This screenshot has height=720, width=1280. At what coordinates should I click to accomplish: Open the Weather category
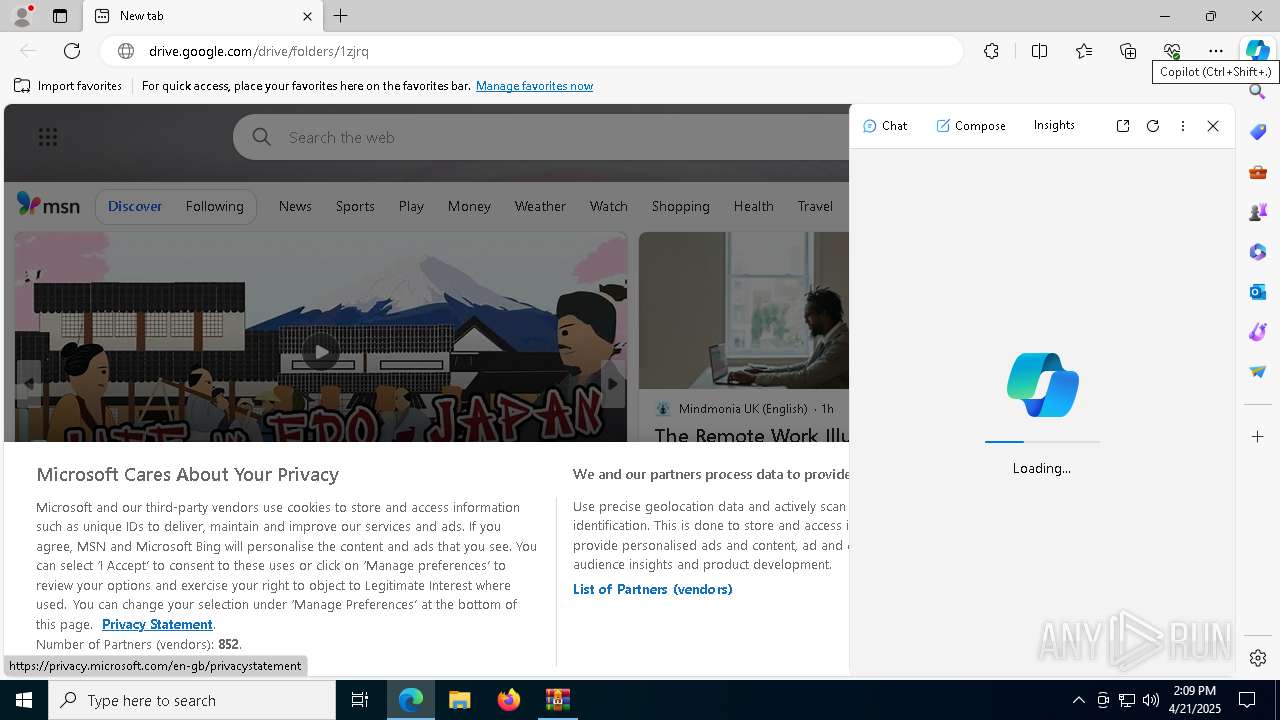pos(540,206)
